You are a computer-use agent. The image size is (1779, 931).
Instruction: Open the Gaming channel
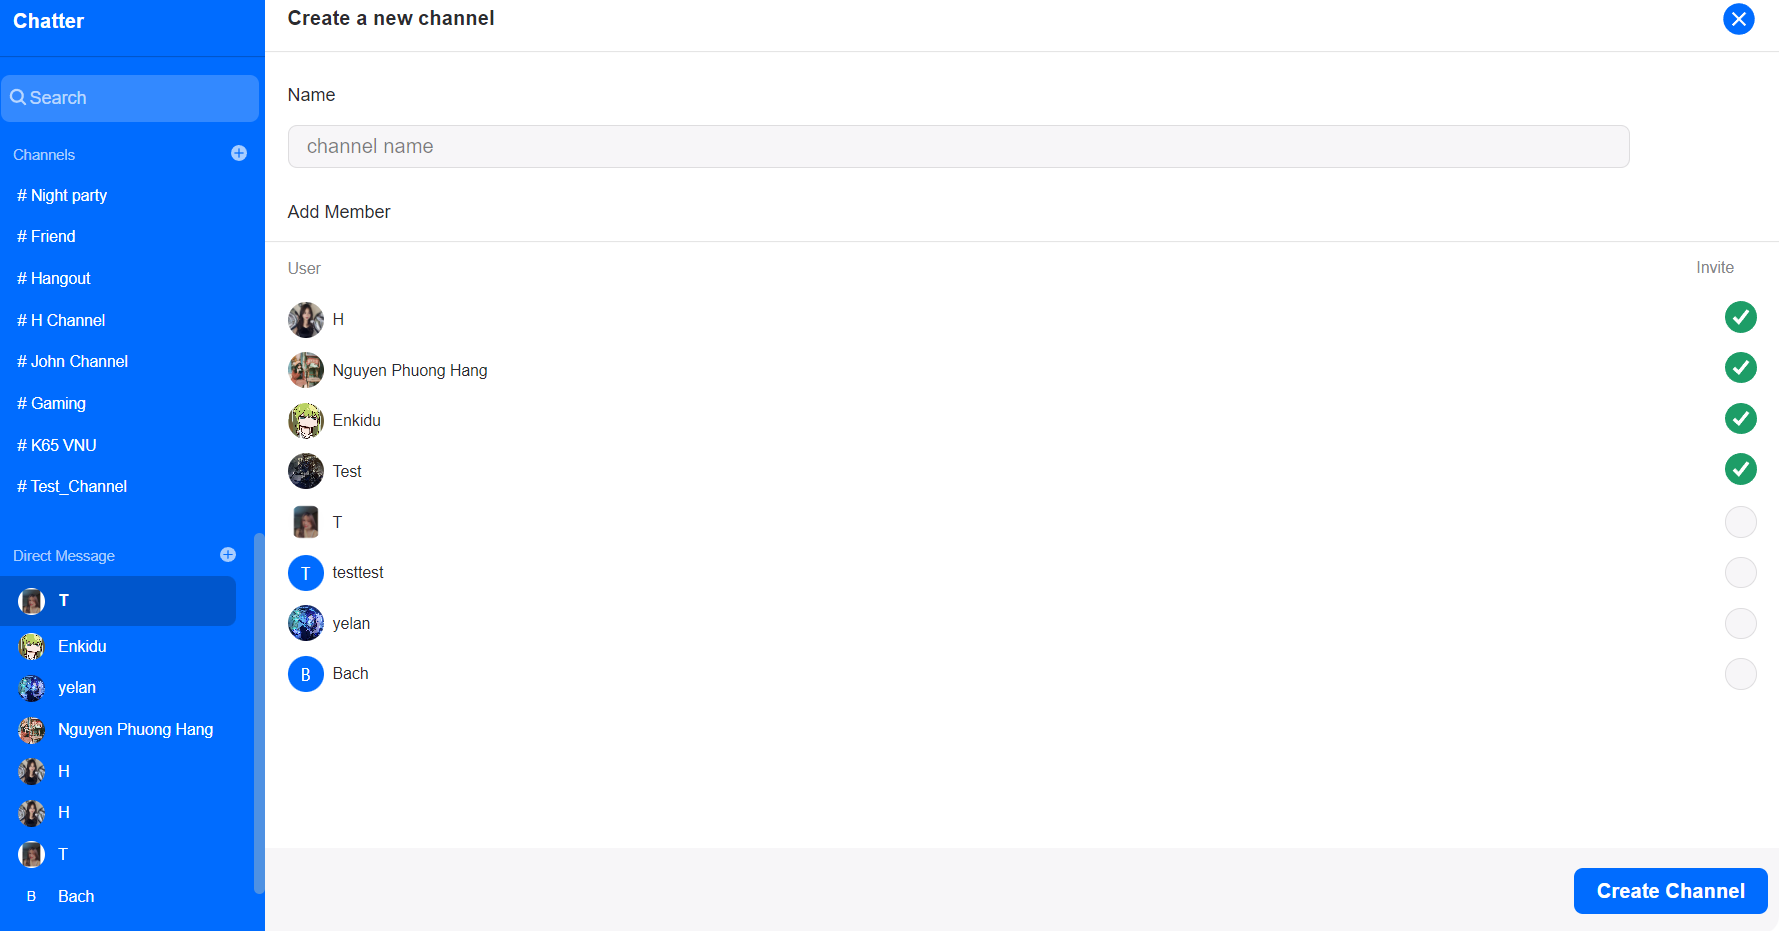coord(51,403)
